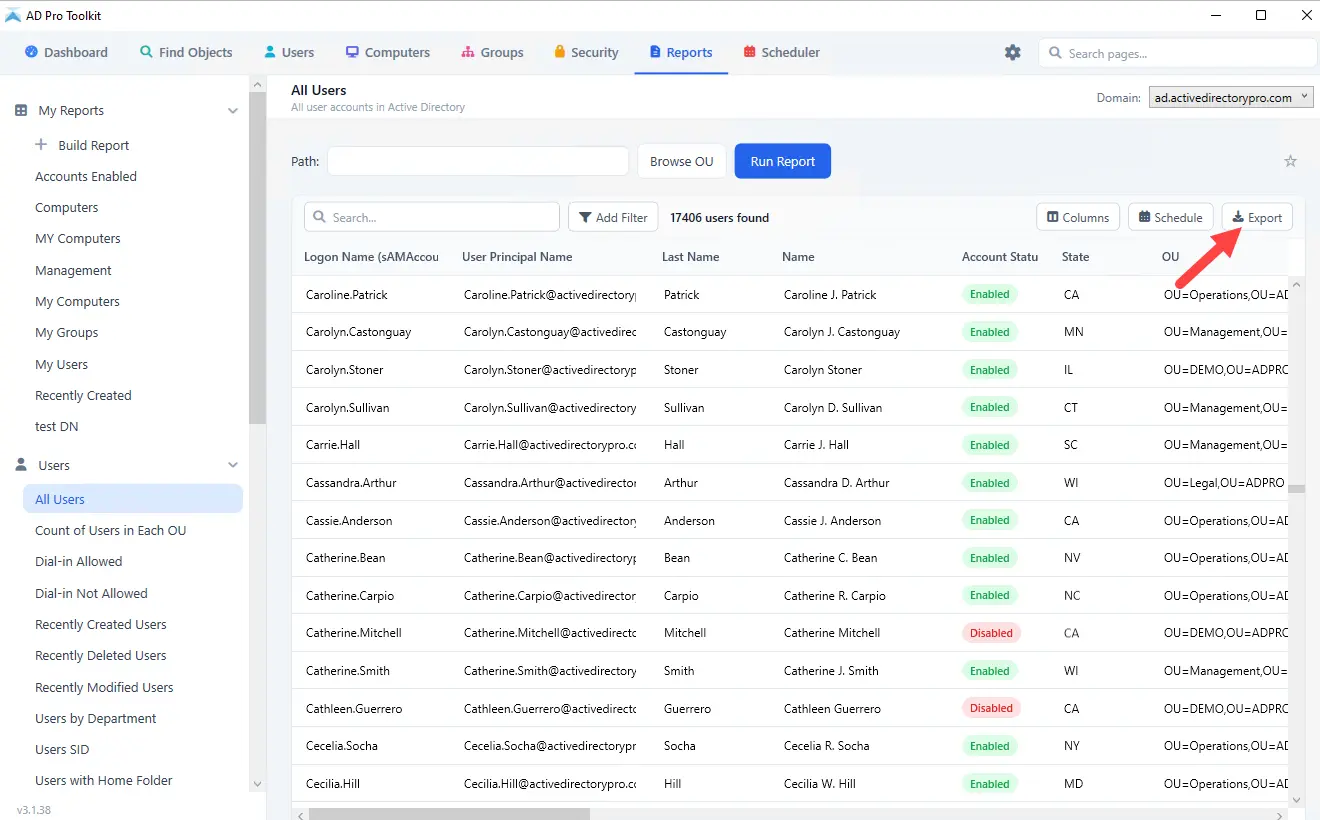Select Recently Created report
This screenshot has width=1320, height=820.
click(x=83, y=395)
